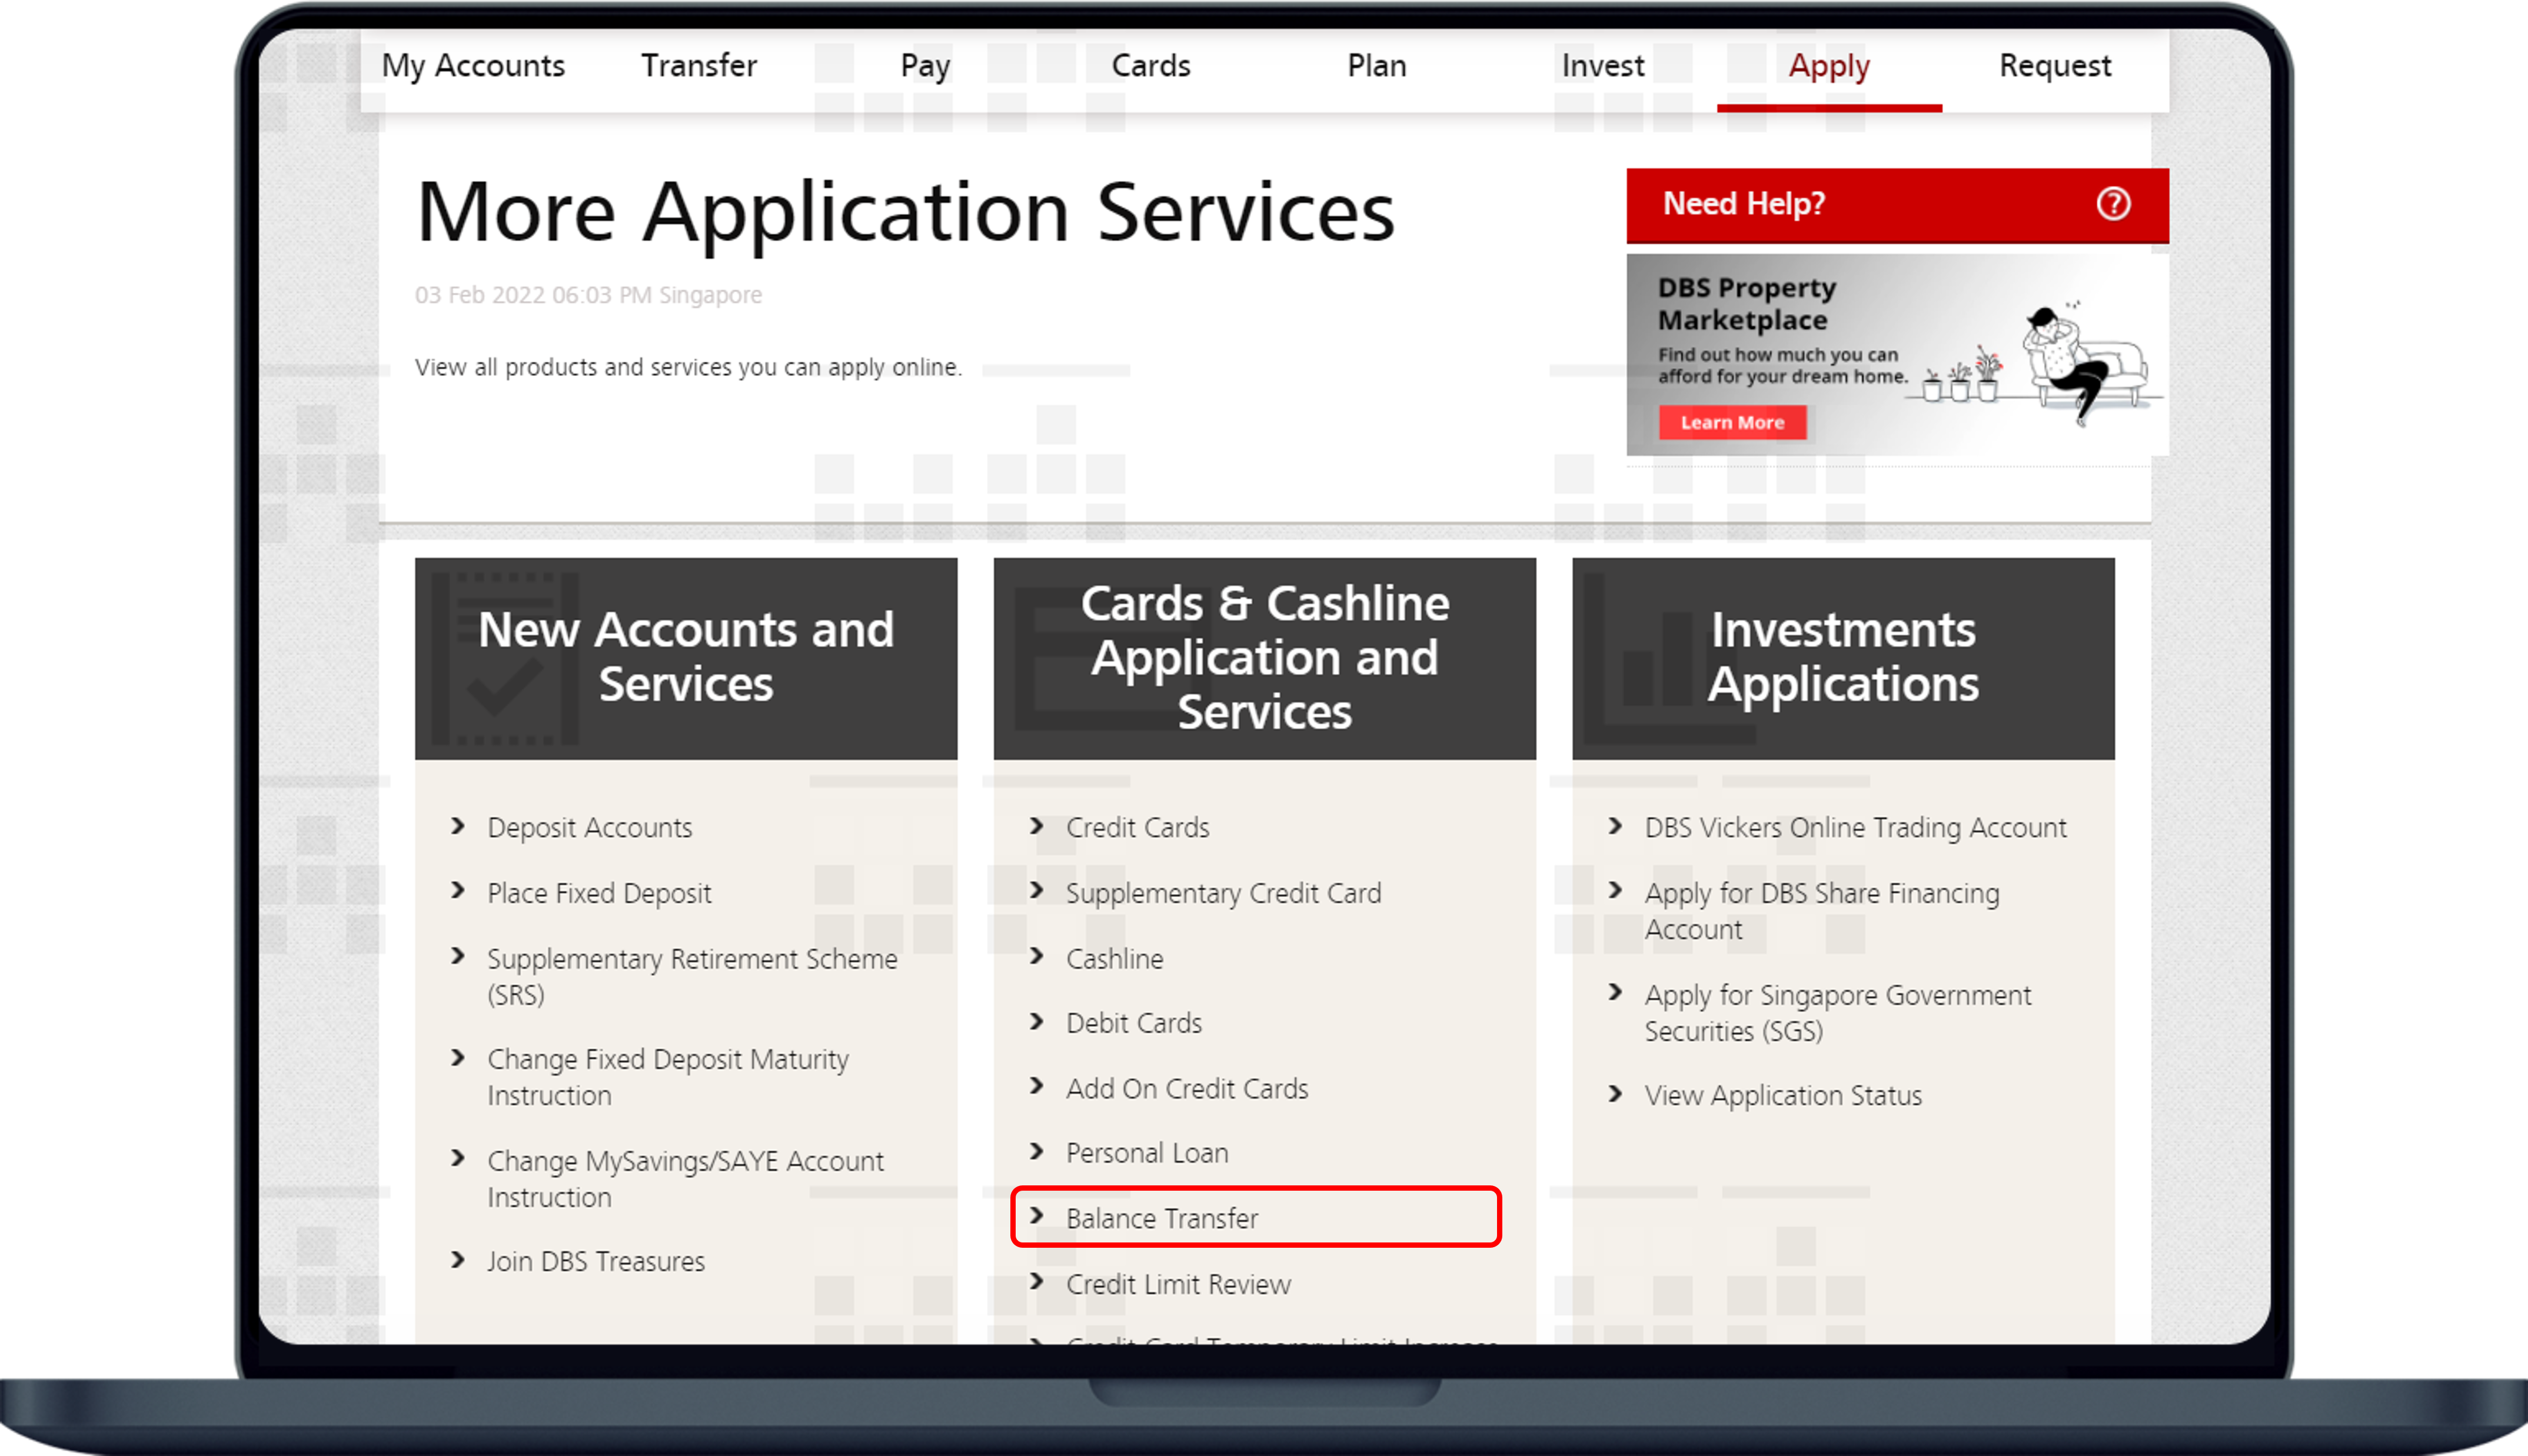Click chevron beside Personal Loan

tap(1037, 1151)
